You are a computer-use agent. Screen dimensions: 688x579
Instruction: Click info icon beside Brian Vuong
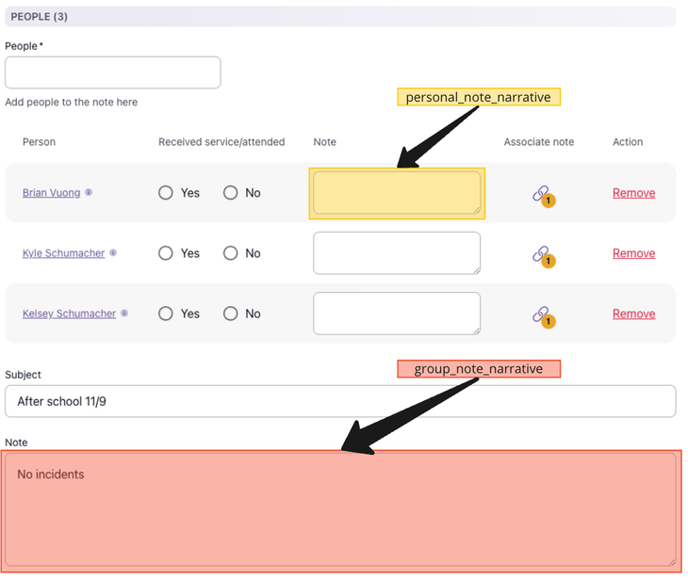tap(89, 193)
